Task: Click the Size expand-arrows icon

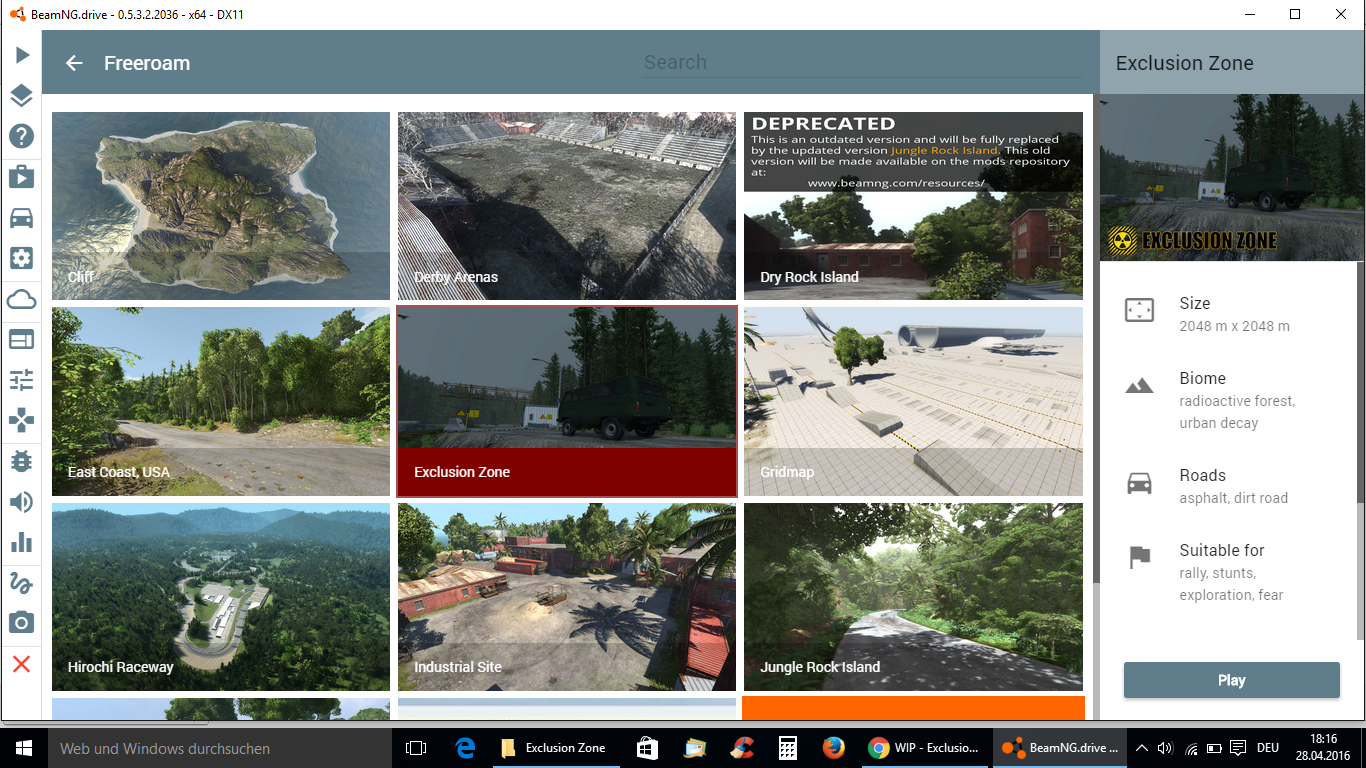Action: coord(1139,310)
